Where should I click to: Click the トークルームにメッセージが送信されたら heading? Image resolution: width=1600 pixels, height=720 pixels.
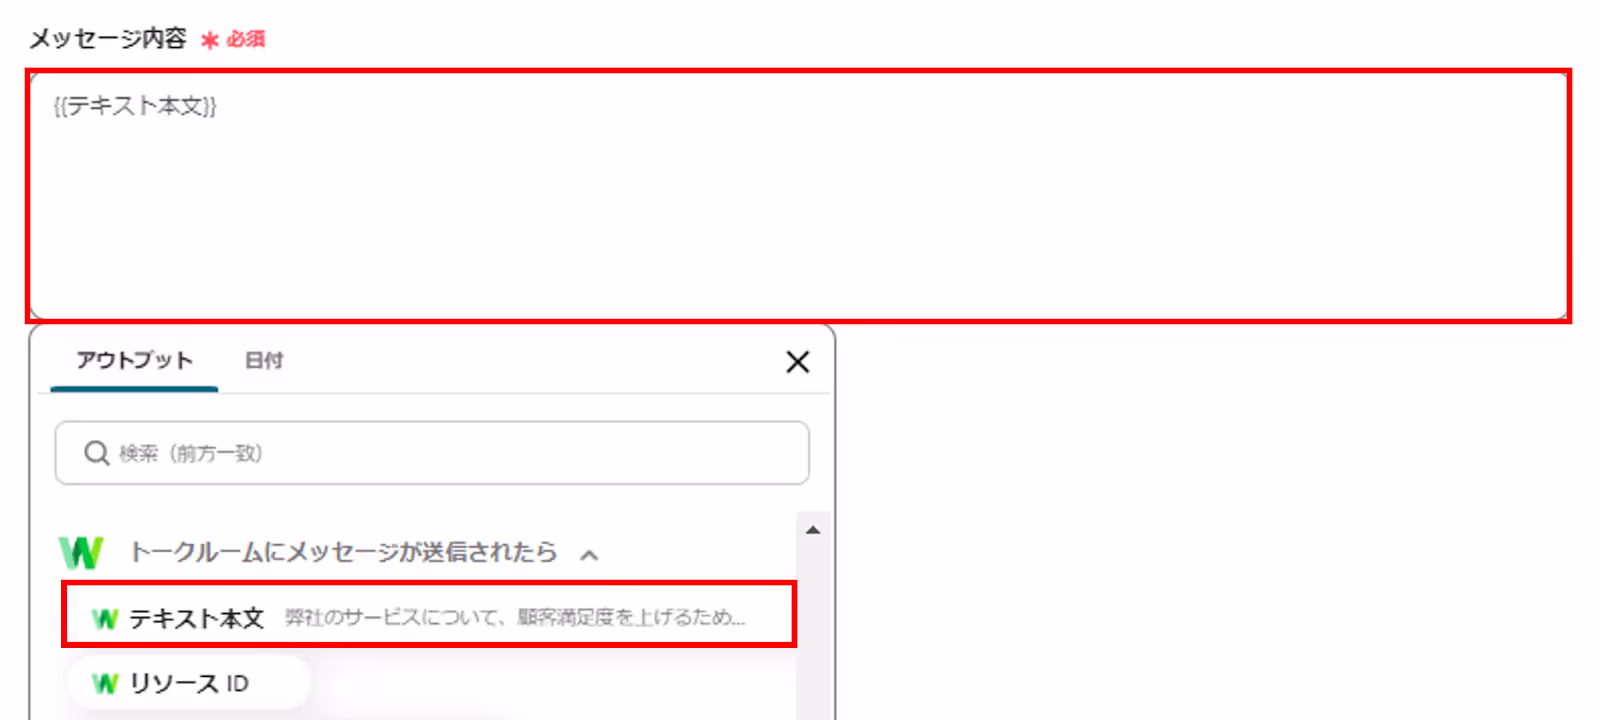[x=343, y=552]
